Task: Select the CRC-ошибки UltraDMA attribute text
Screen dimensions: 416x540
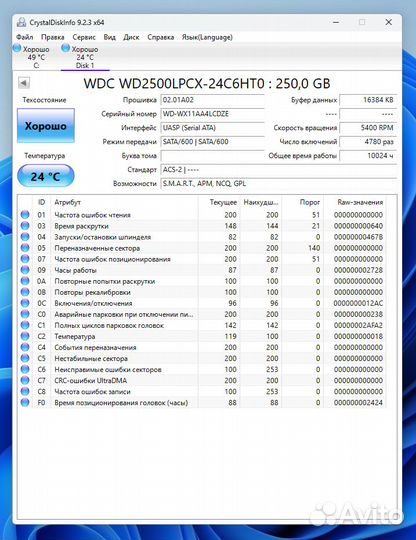Action: point(91,380)
